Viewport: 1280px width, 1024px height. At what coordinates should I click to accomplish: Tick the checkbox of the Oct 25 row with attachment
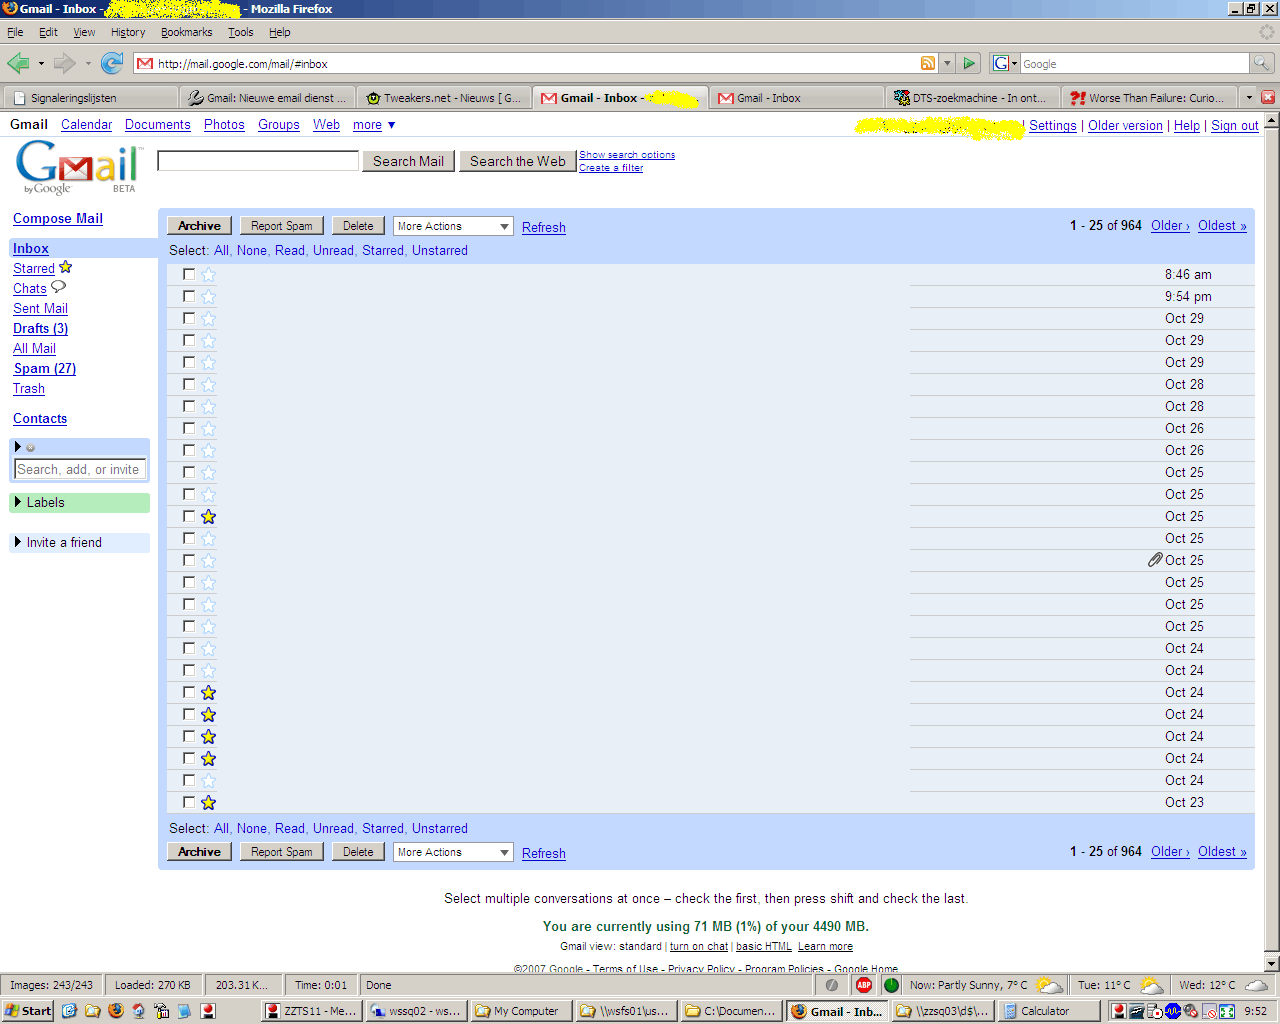(189, 560)
